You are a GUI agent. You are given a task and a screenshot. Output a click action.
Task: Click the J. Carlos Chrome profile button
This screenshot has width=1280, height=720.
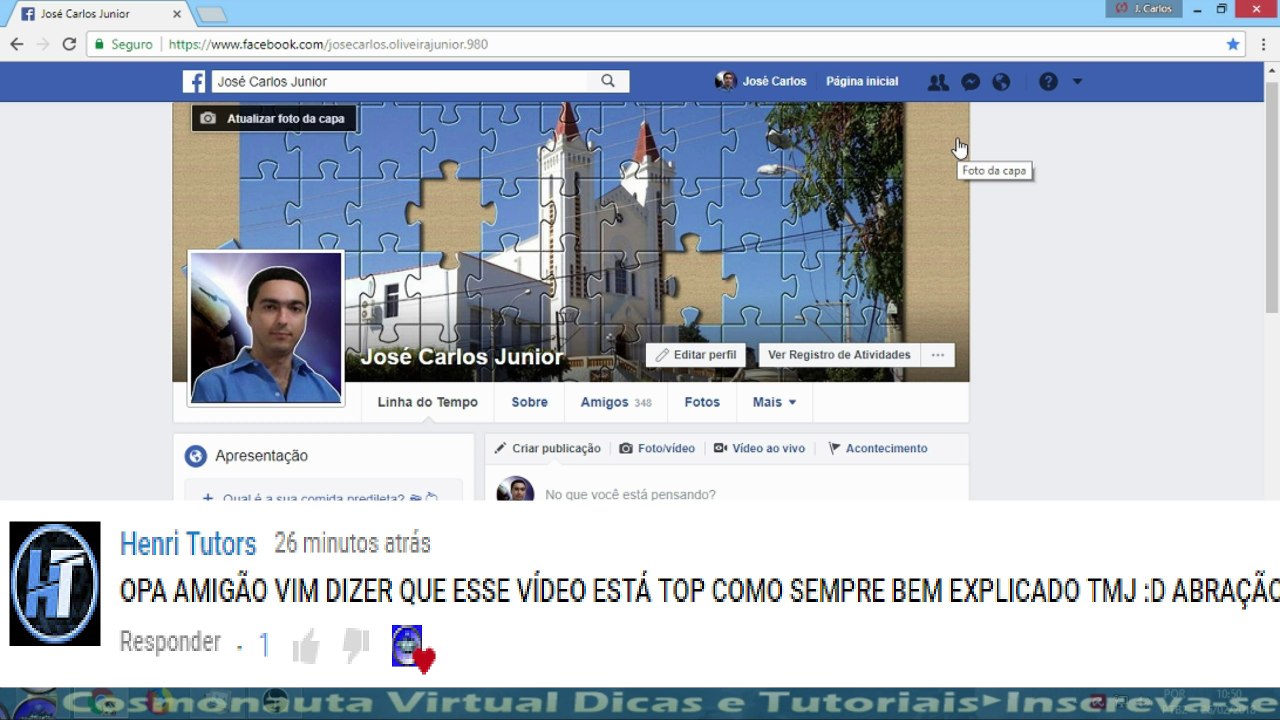1144,9
